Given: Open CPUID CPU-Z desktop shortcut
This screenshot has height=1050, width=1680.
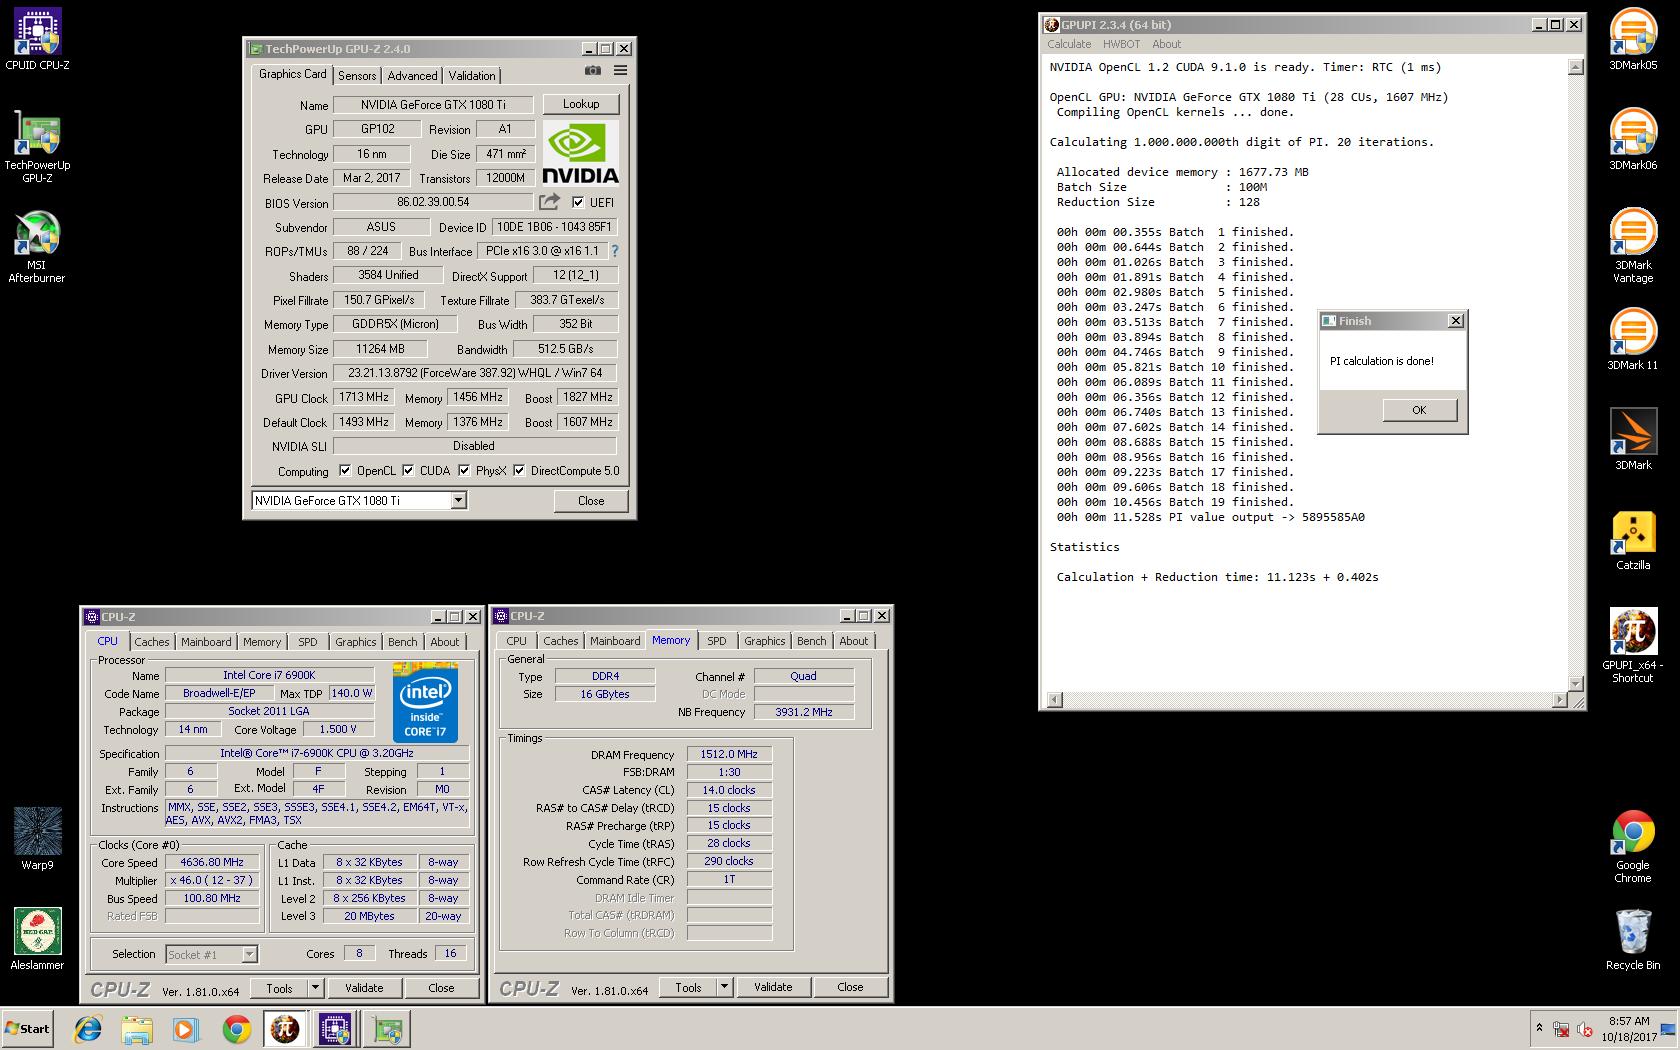Looking at the screenshot, I should [37, 40].
